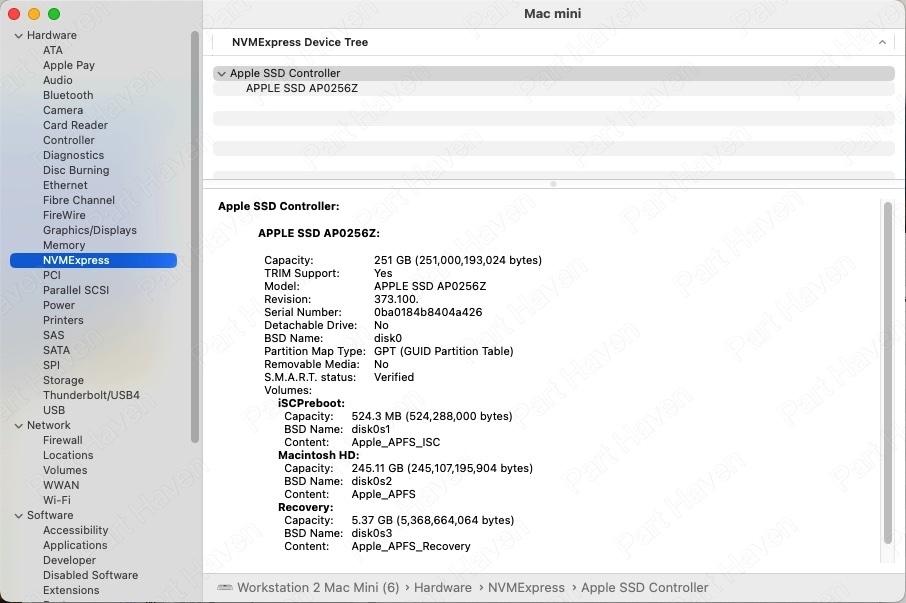Select the highlighted NVMExpress sidebar item

tap(93, 260)
